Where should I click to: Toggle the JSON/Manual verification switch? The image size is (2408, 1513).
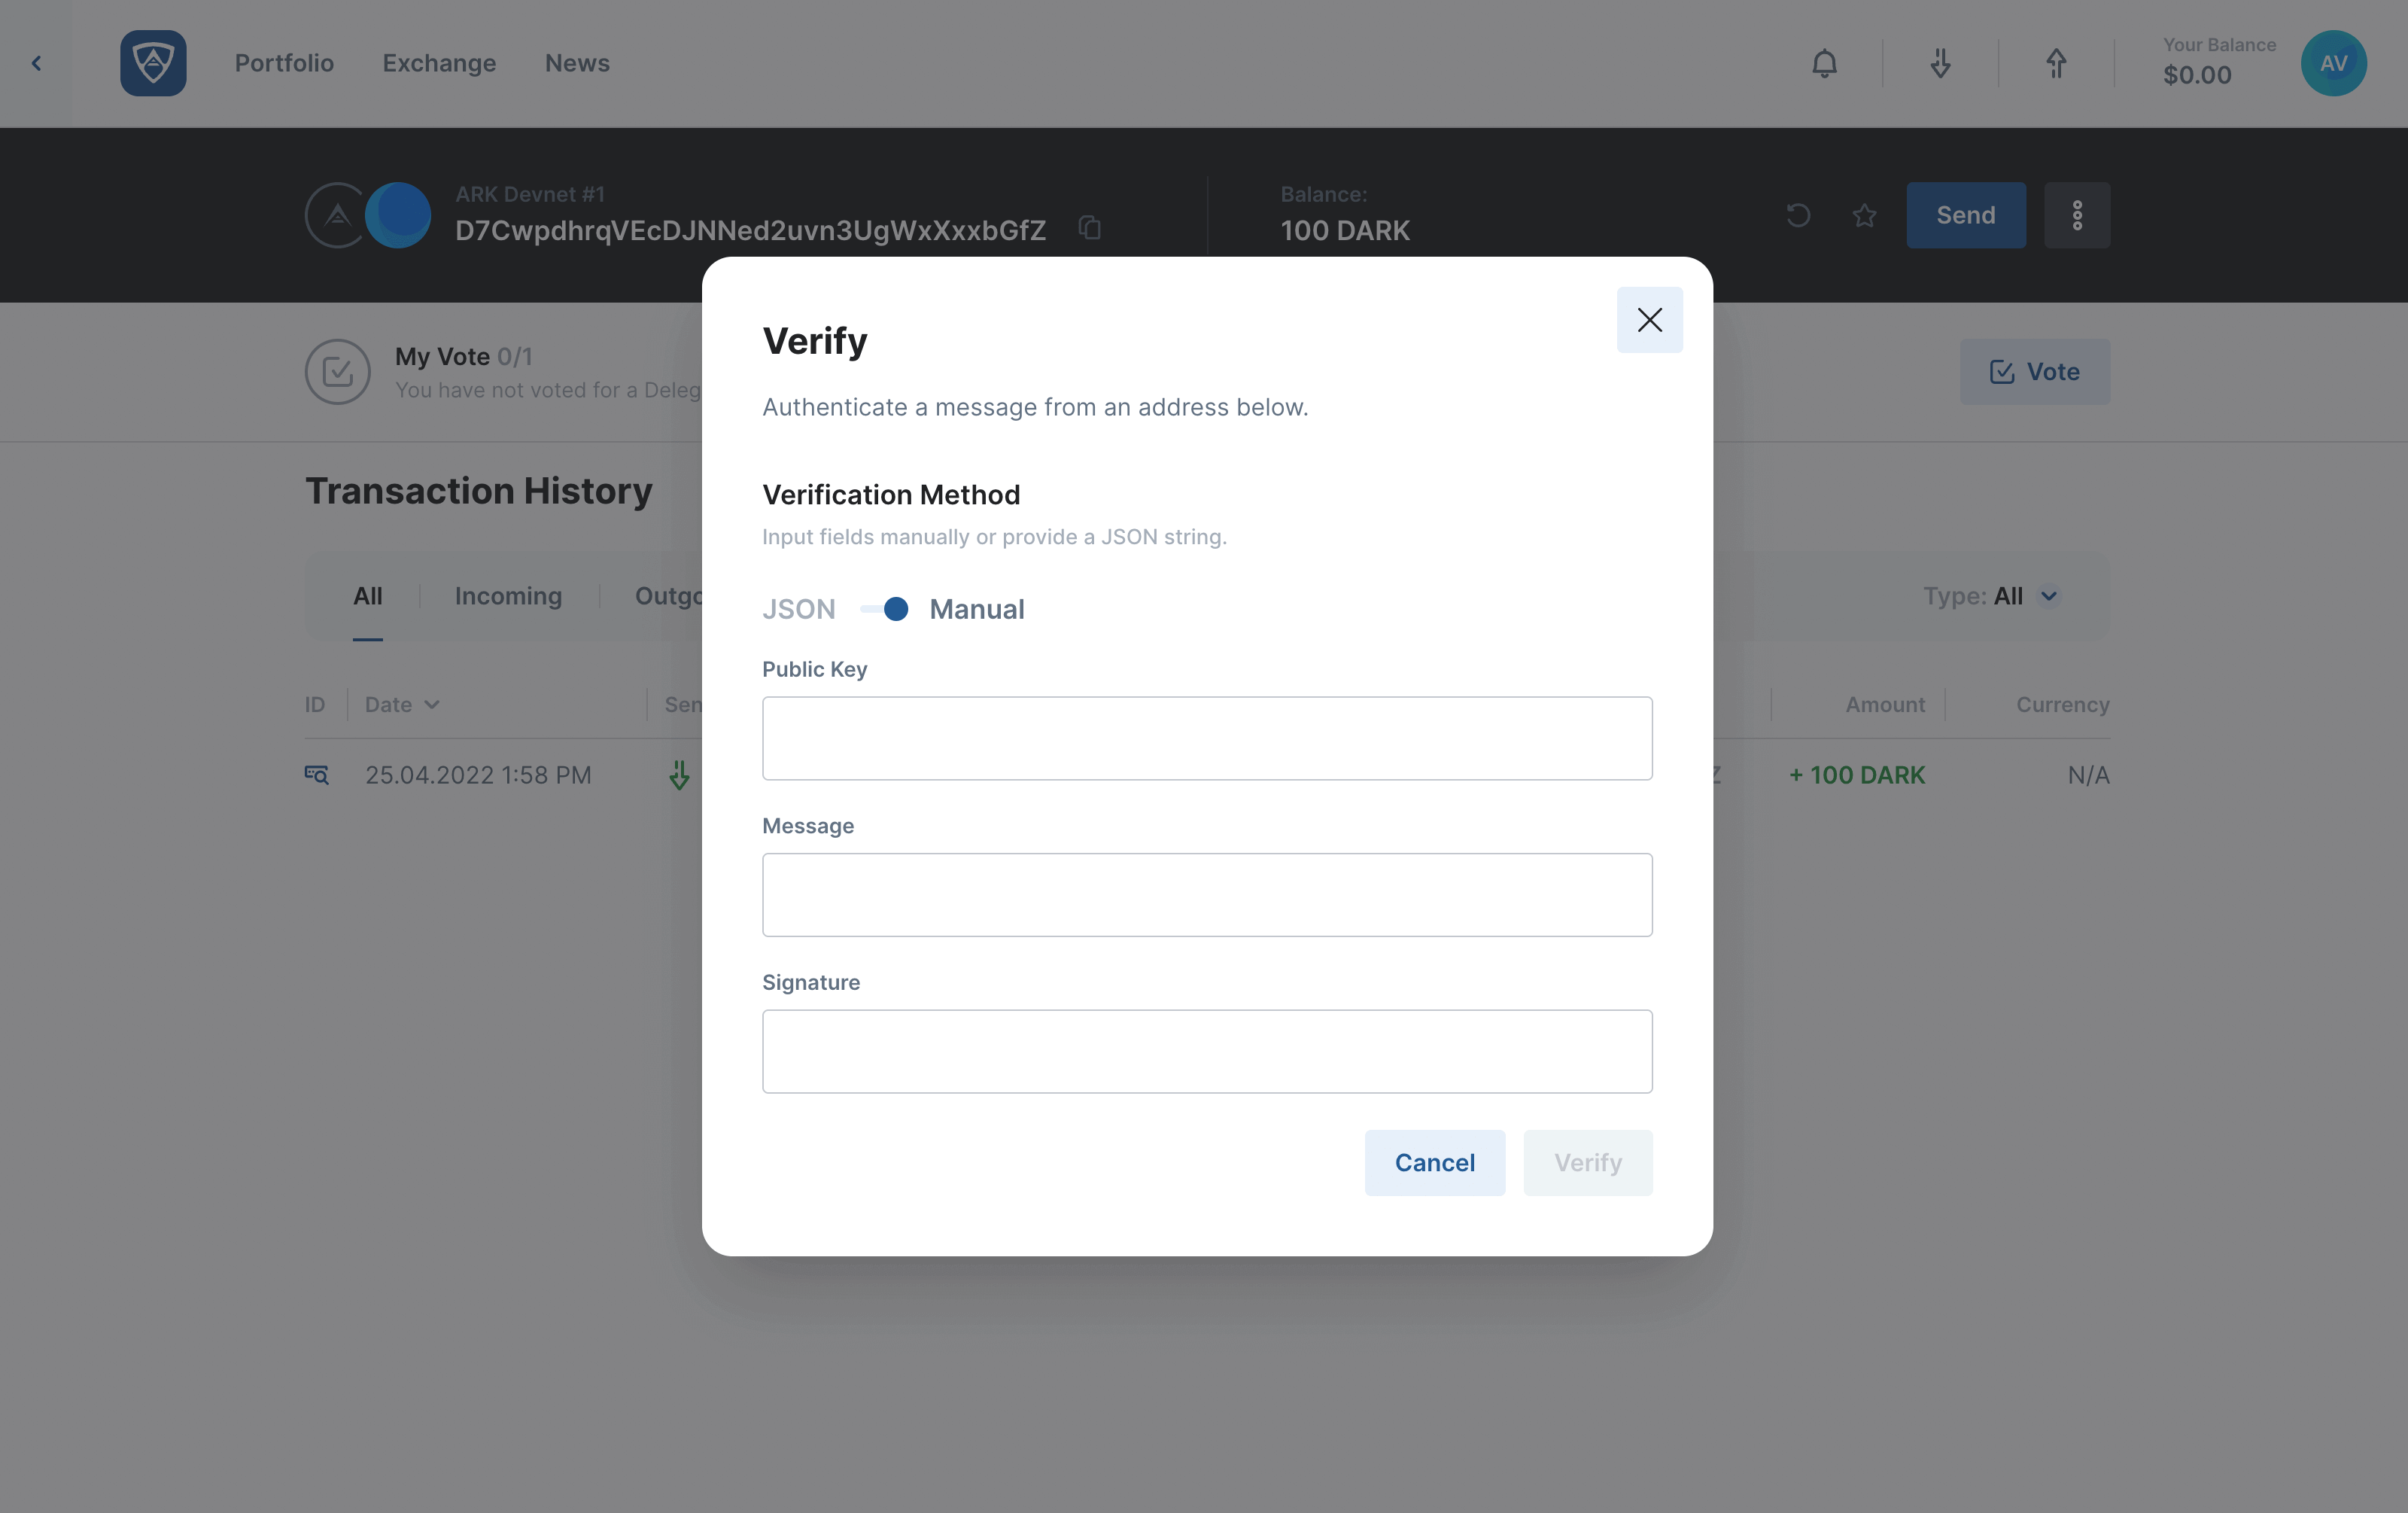point(885,609)
